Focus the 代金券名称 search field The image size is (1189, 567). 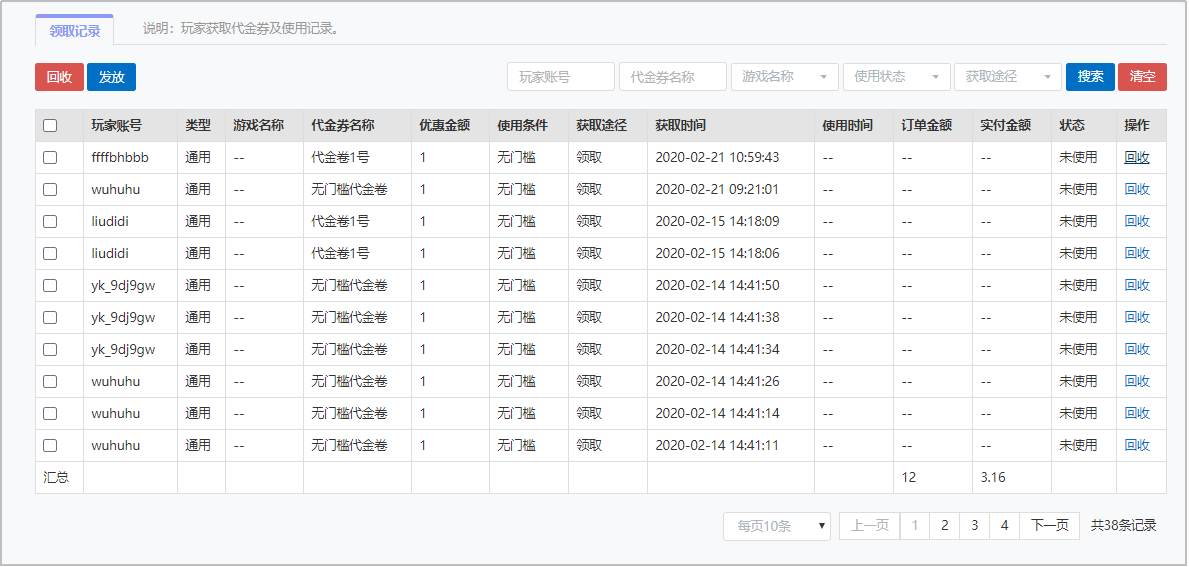[673, 77]
